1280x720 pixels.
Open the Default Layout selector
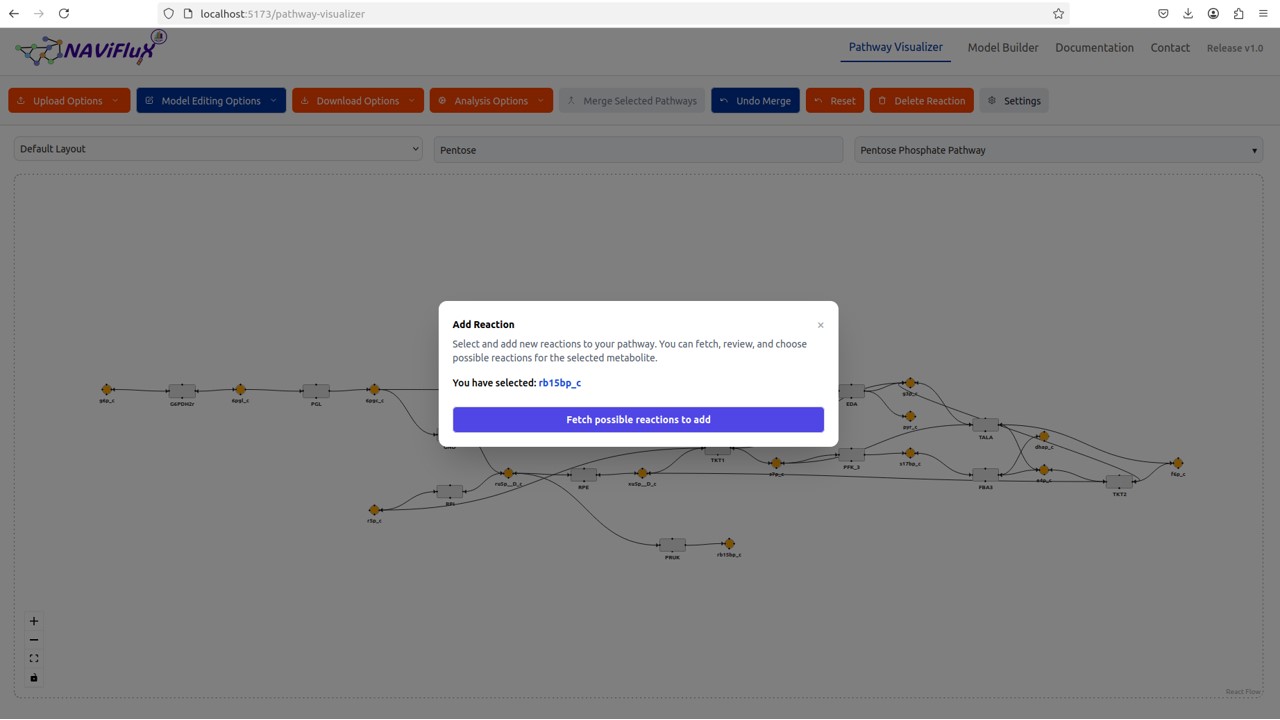coord(218,149)
